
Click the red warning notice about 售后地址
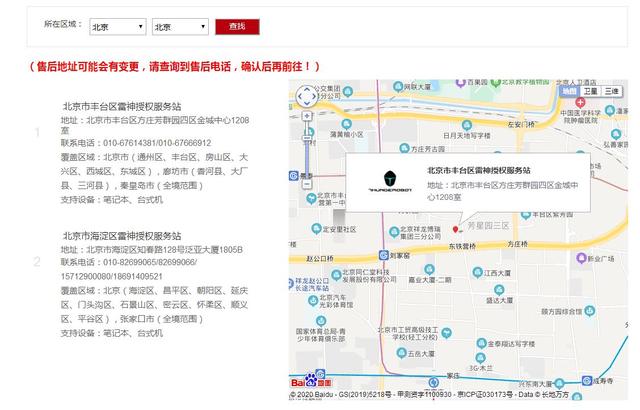(174, 66)
